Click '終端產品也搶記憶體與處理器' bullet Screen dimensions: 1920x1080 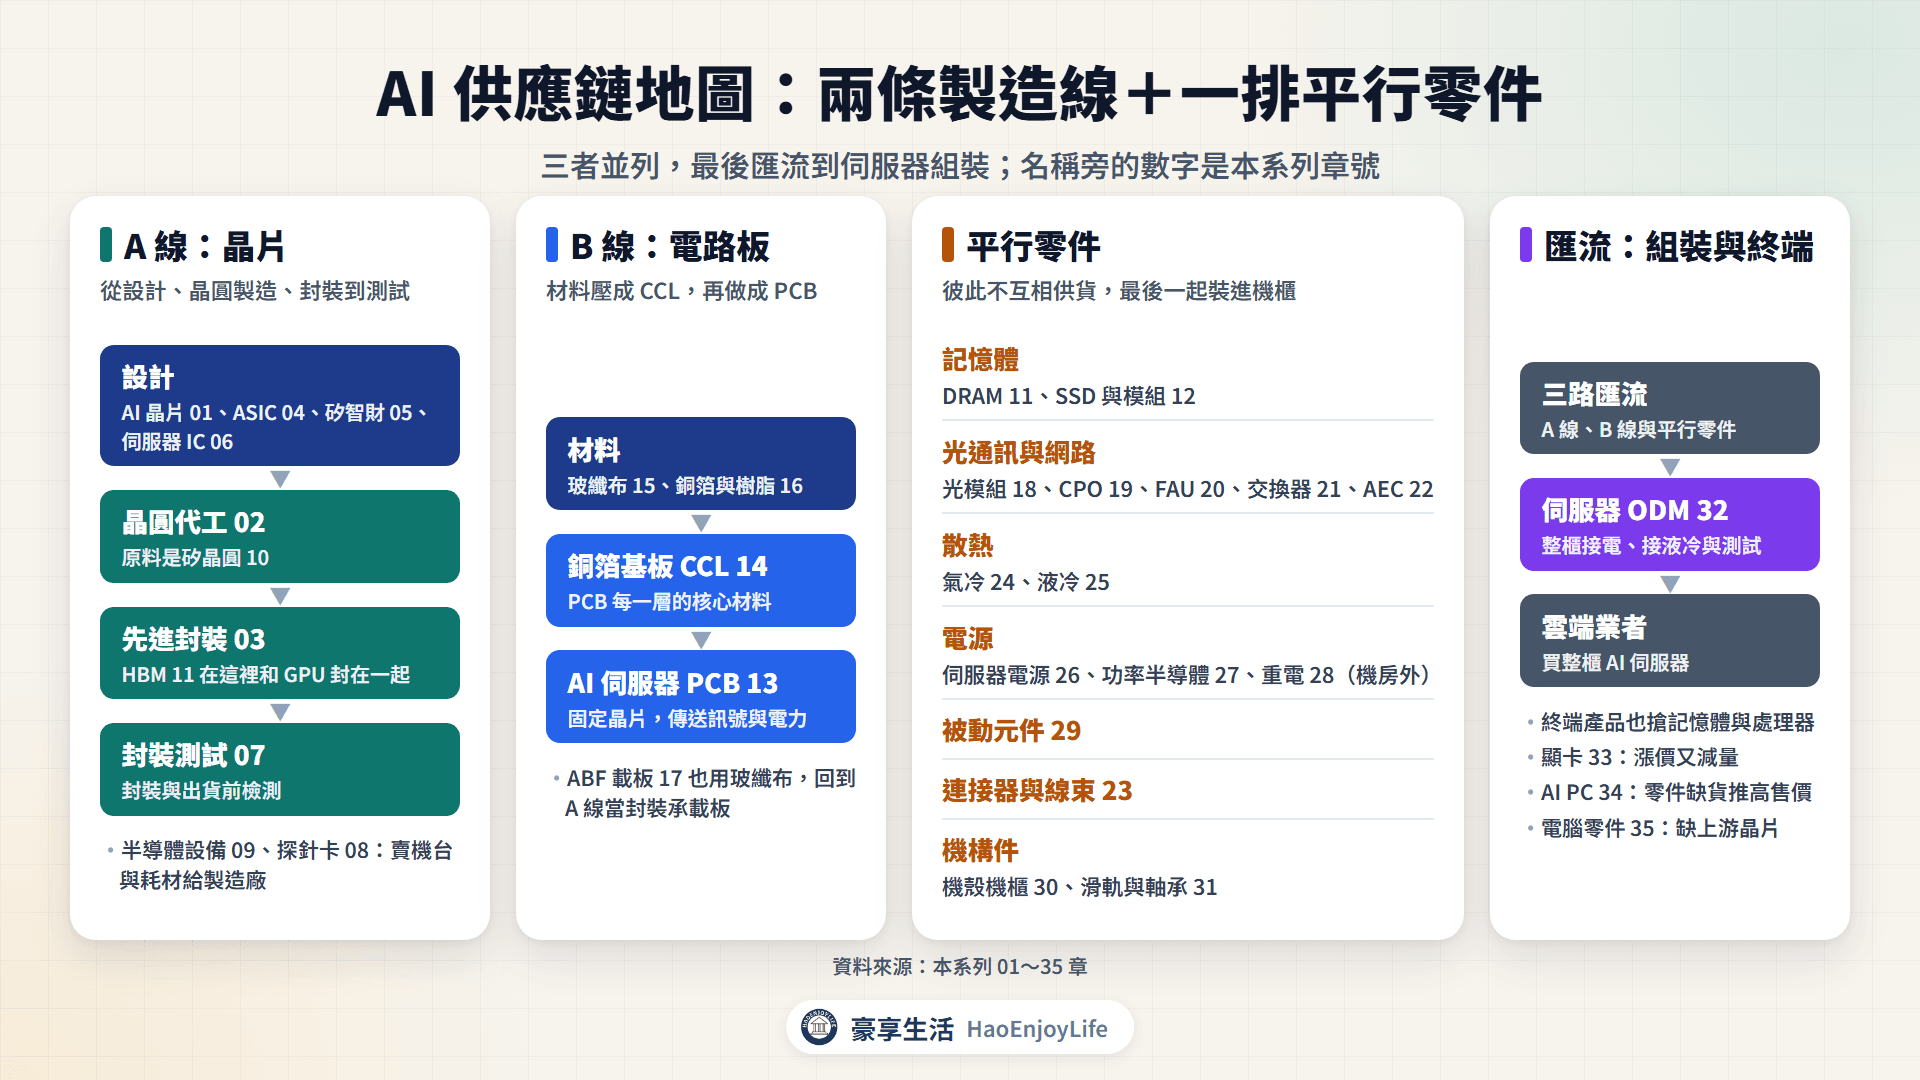pyautogui.click(x=1677, y=722)
